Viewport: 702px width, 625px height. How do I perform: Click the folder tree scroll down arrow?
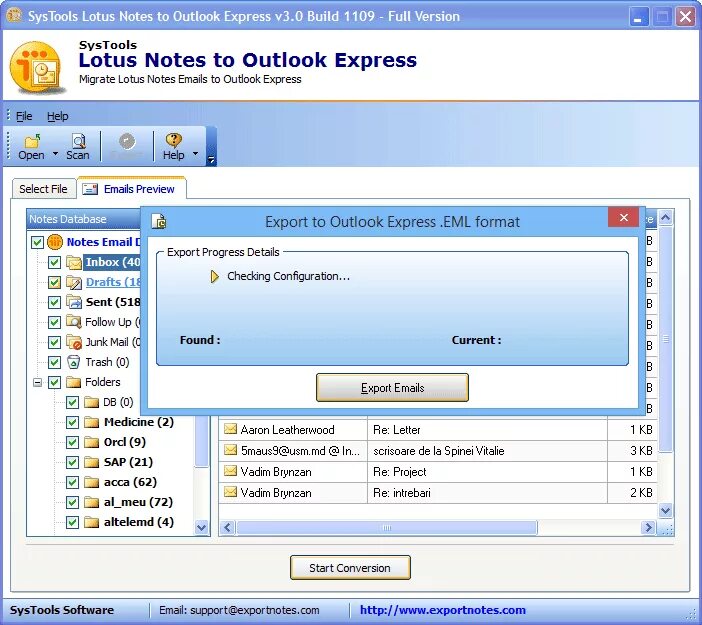[202, 527]
